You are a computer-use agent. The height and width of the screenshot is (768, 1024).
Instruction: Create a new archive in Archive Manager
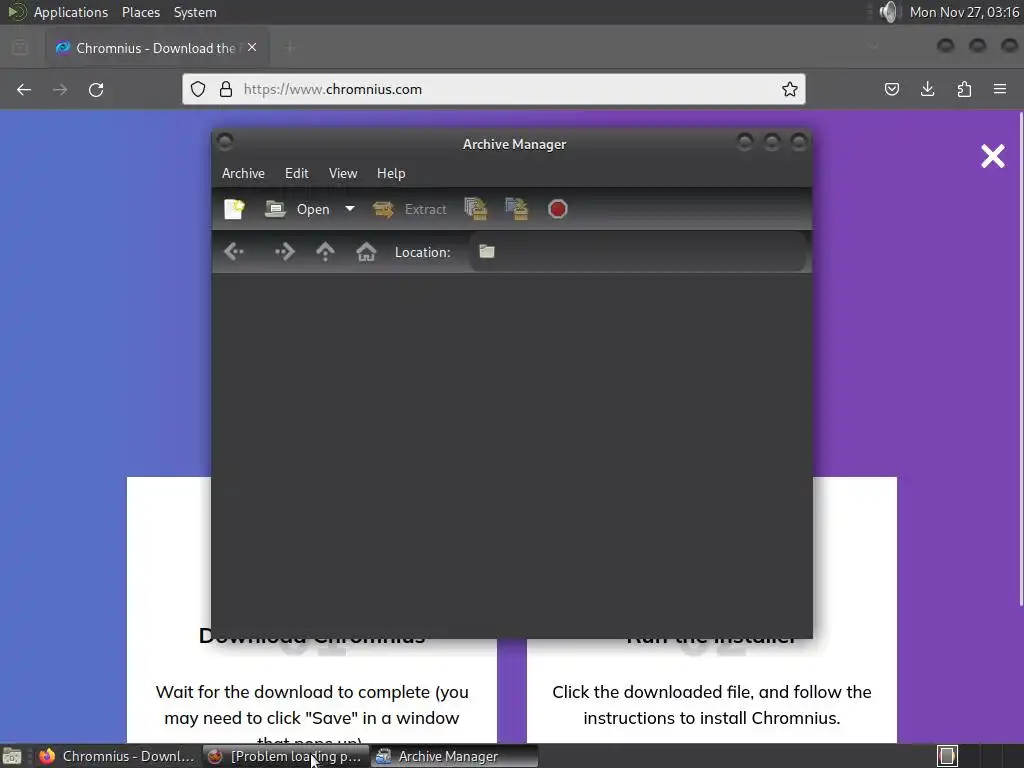(x=234, y=210)
